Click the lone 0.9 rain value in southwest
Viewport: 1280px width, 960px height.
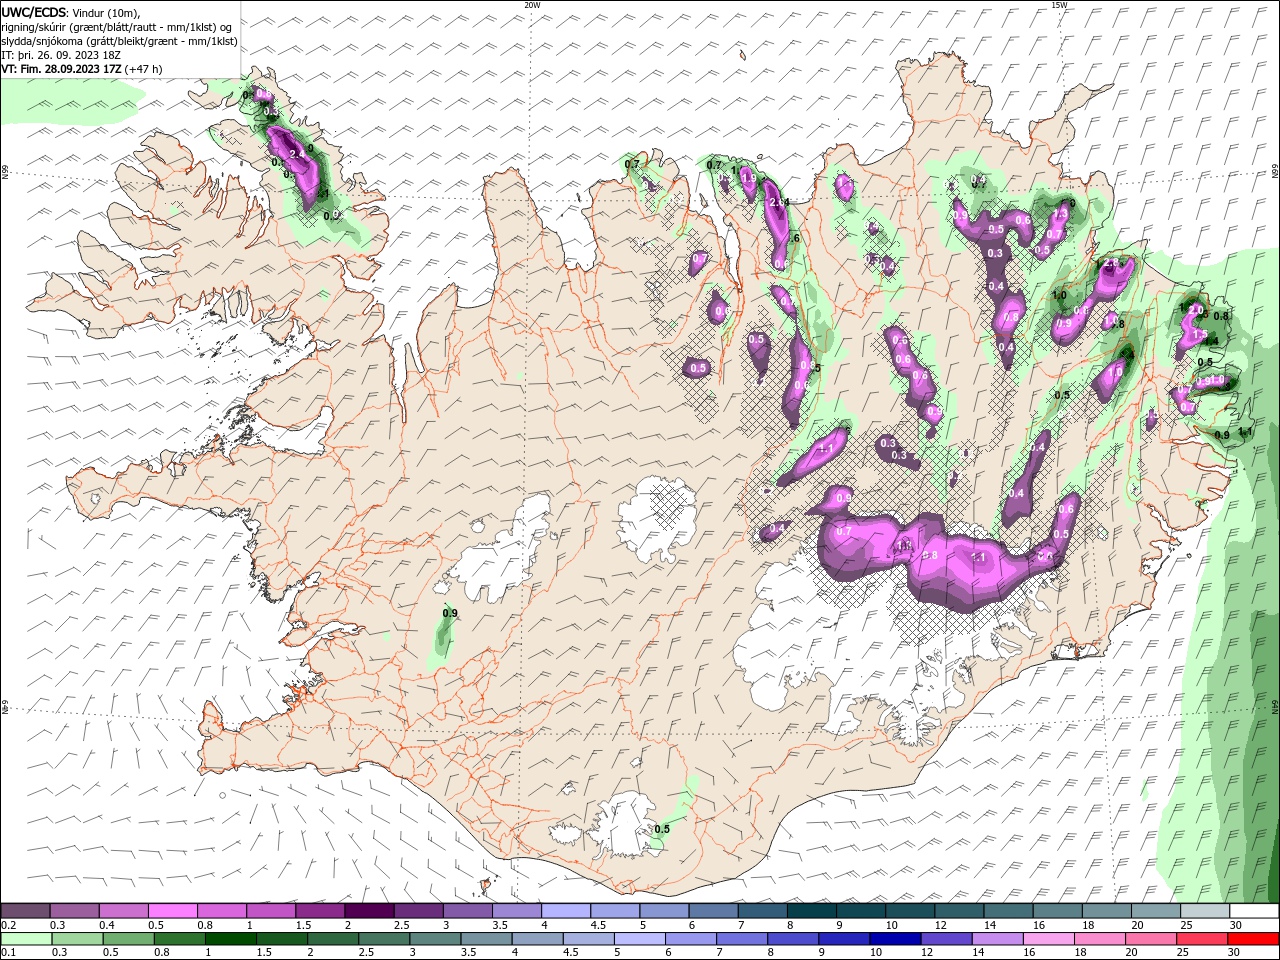(449, 613)
